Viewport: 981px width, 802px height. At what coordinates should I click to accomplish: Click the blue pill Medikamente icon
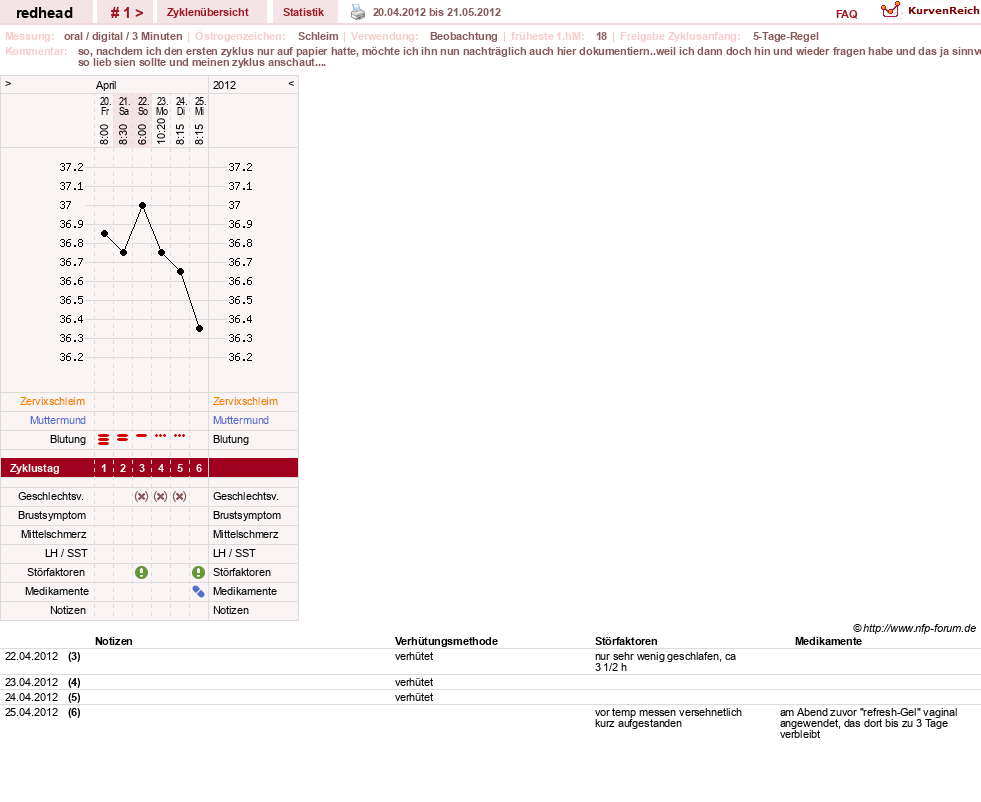coord(198,591)
